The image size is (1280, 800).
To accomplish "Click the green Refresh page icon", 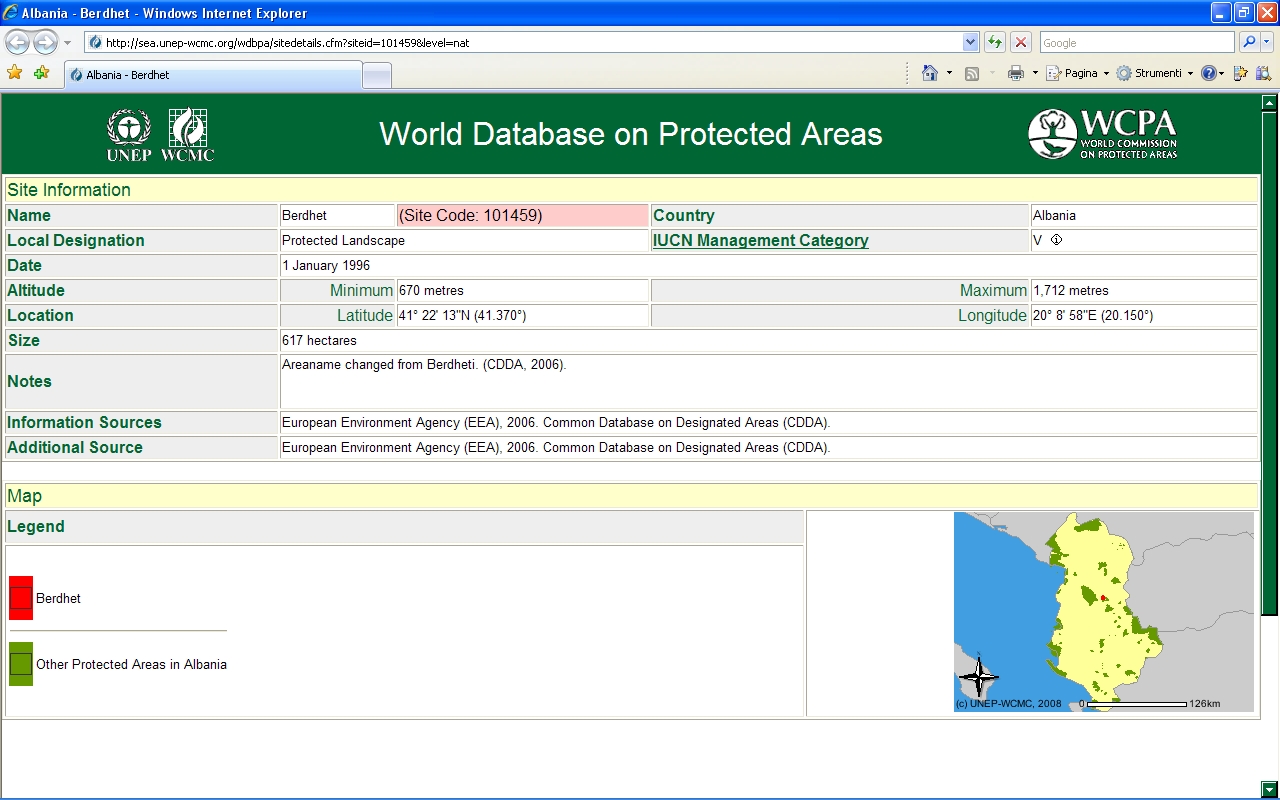I will [x=994, y=42].
